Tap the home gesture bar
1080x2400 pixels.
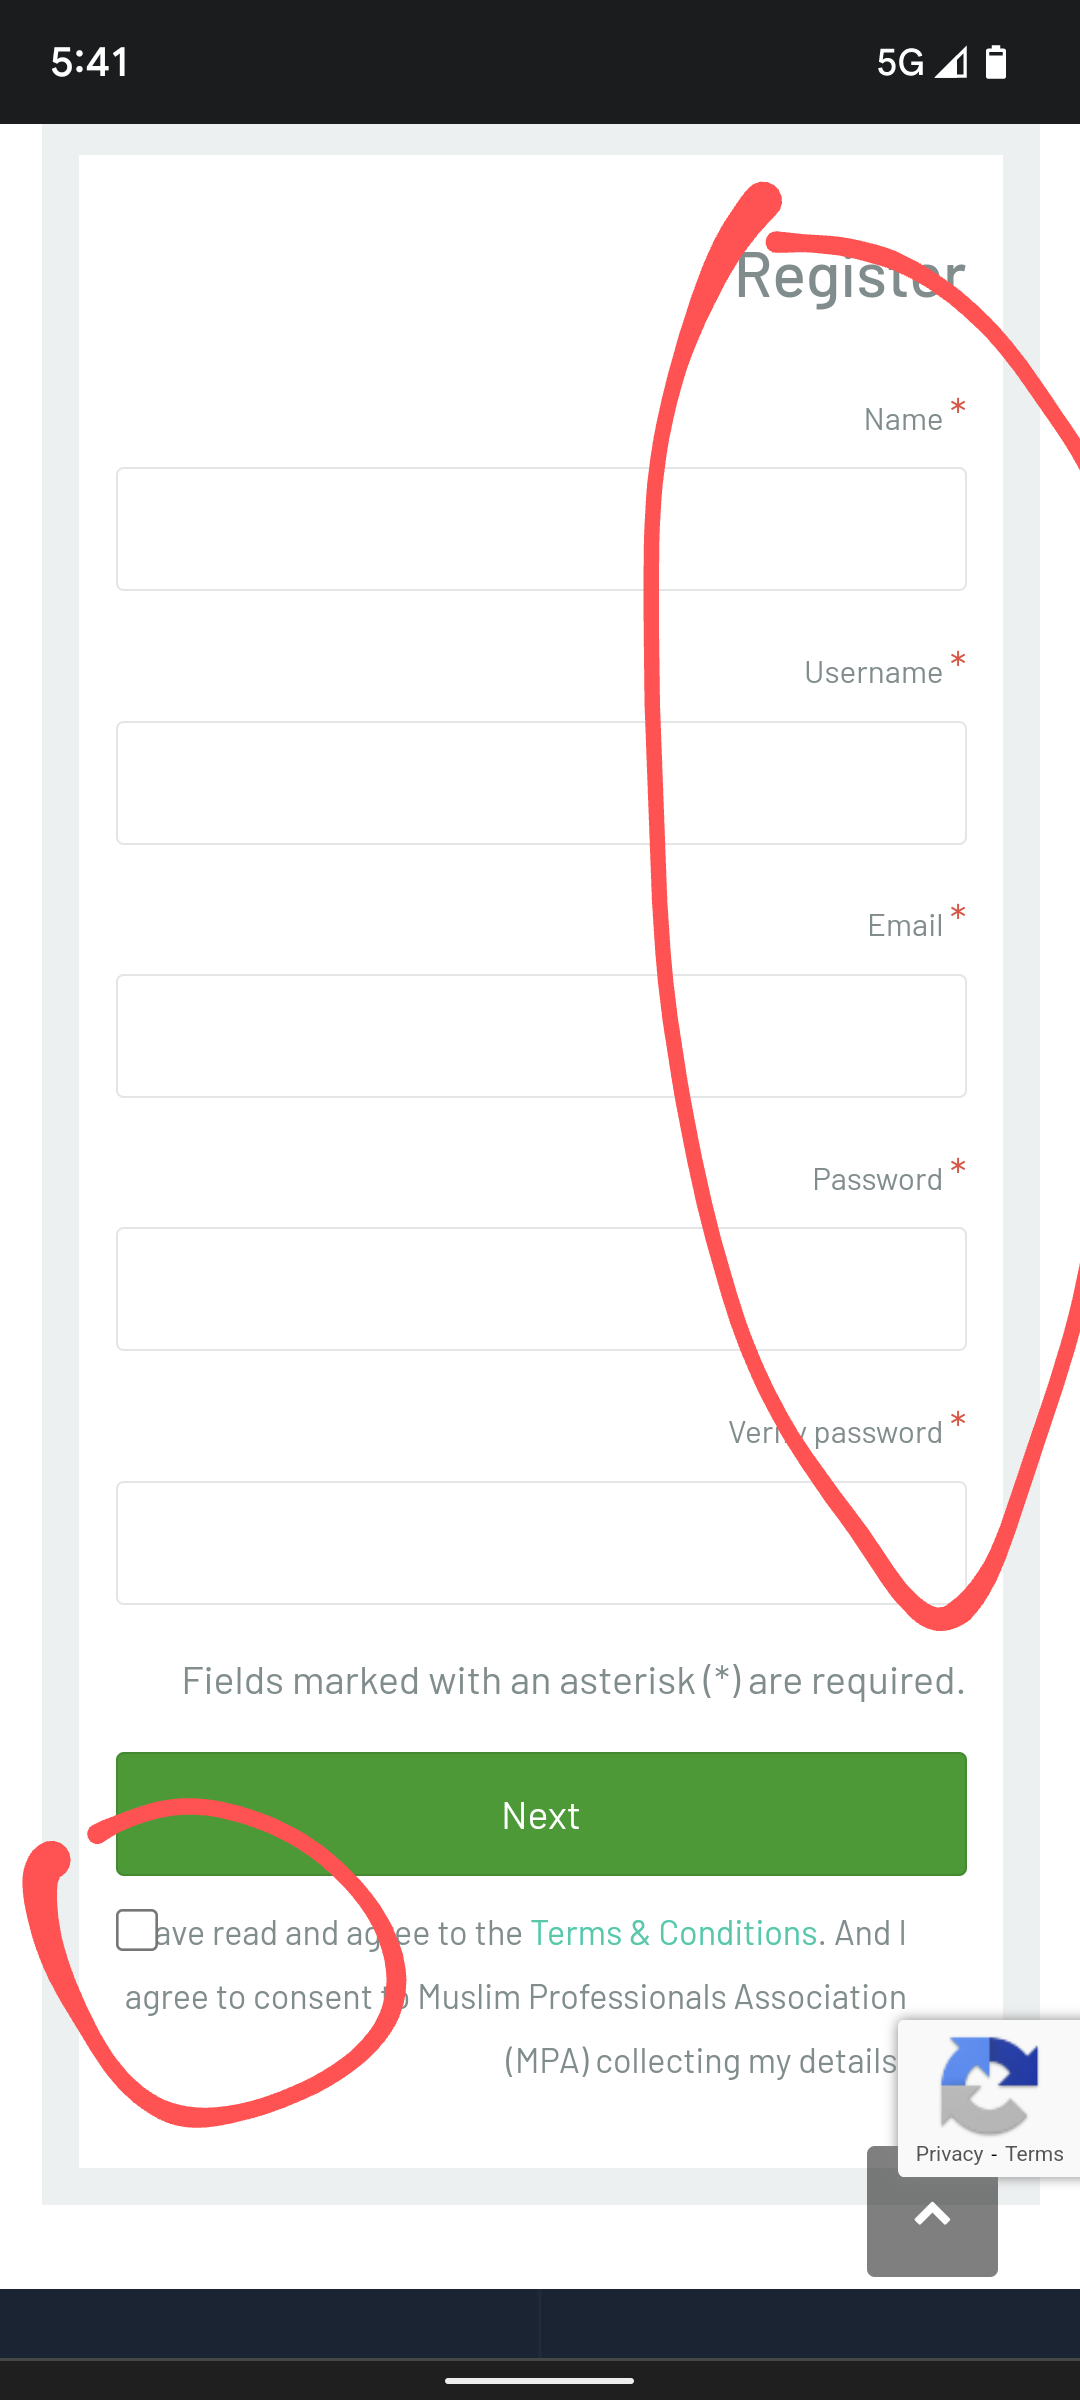point(540,2380)
